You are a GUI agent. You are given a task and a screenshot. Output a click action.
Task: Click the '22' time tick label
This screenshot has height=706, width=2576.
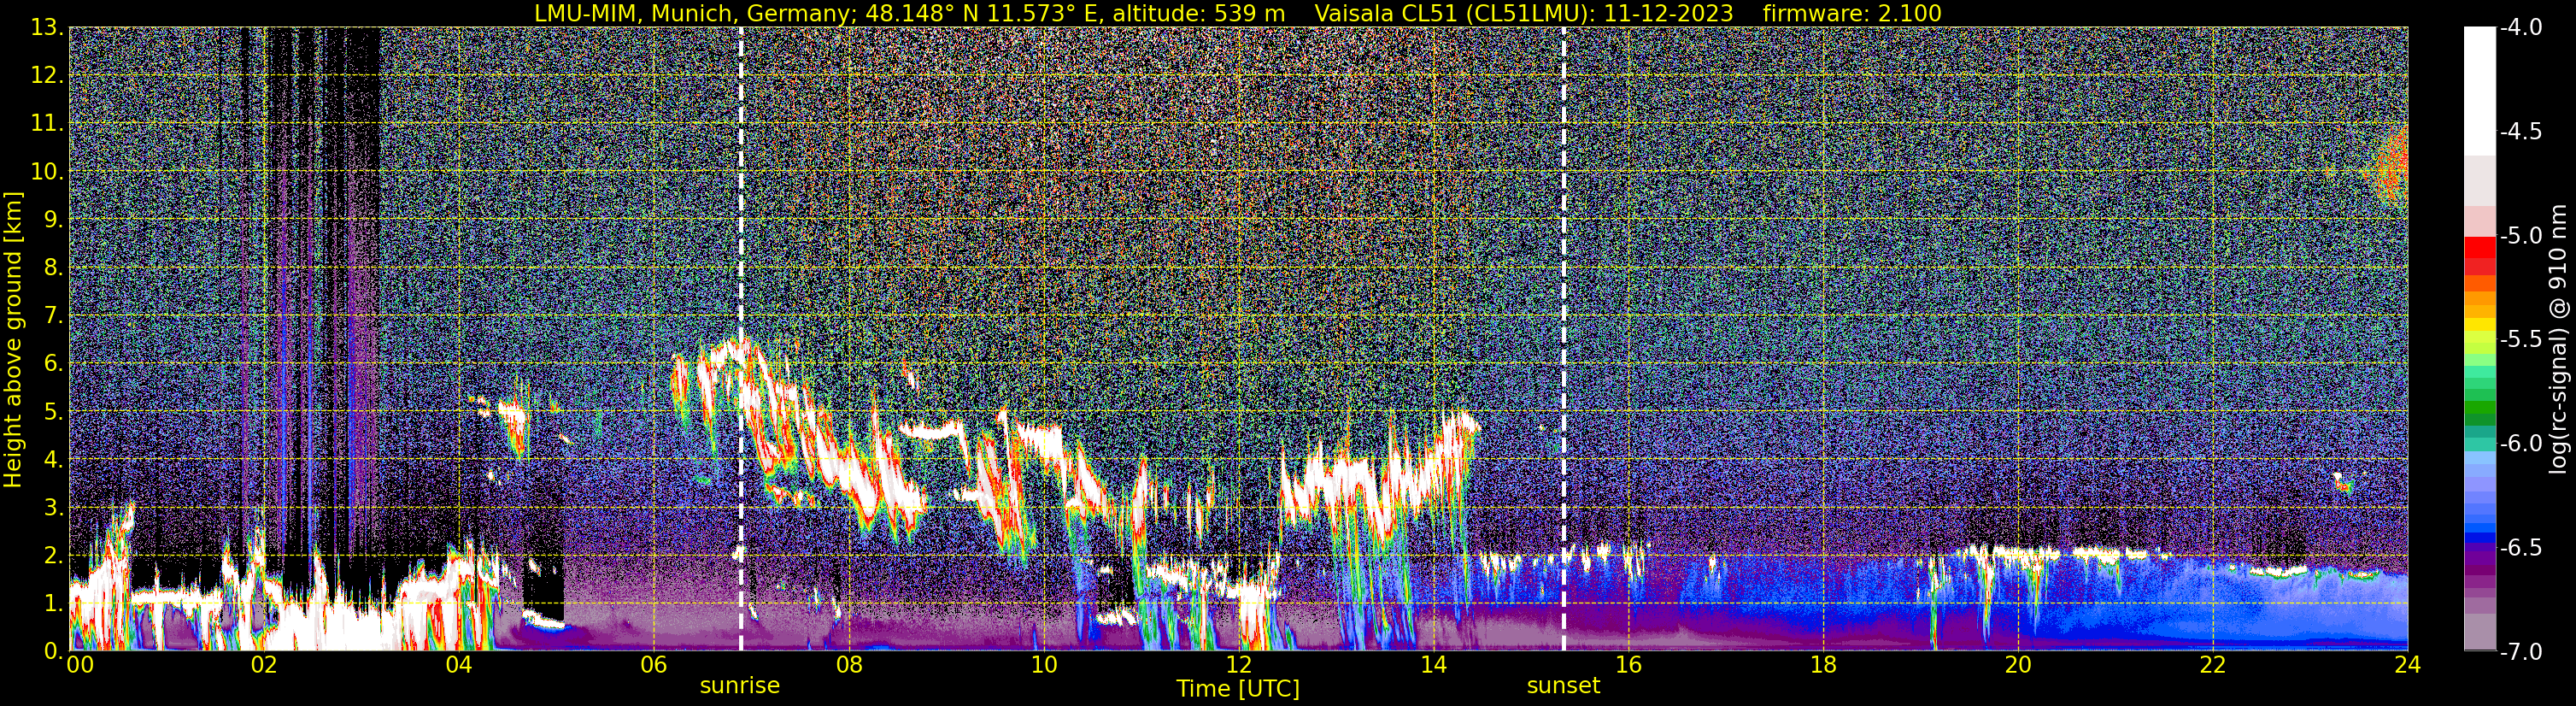pyautogui.click(x=2213, y=665)
